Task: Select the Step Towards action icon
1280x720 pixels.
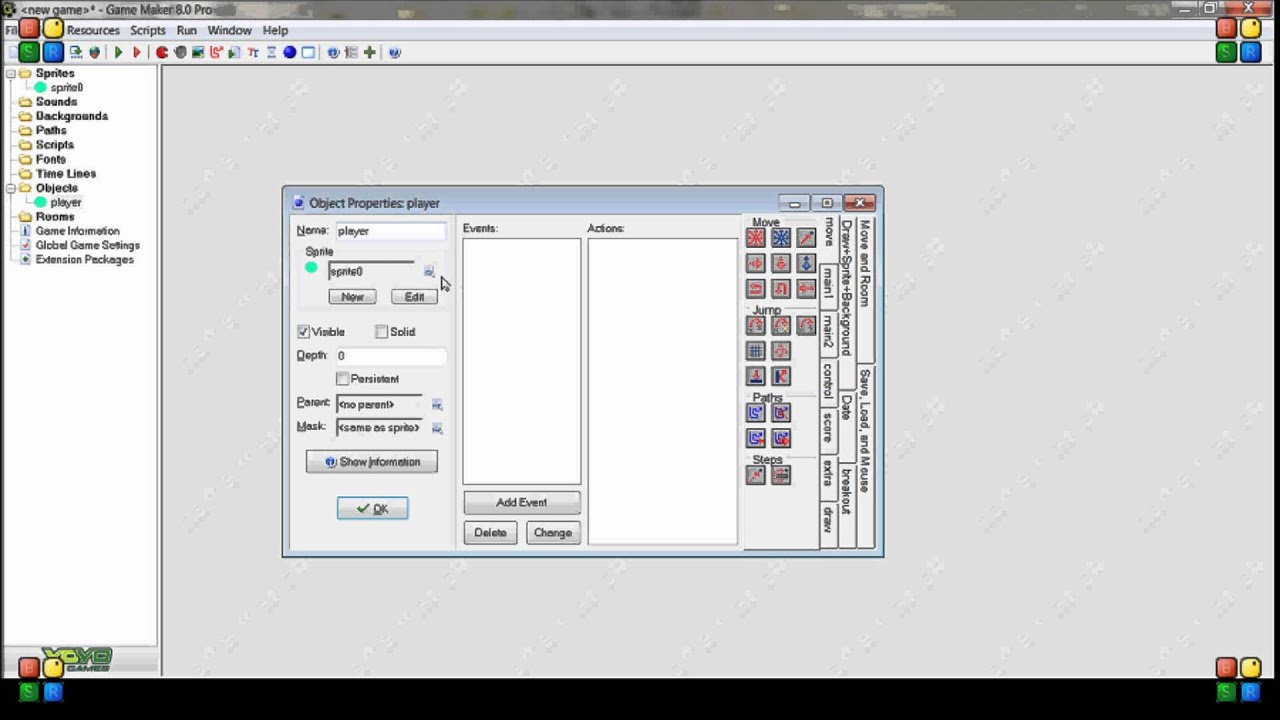Action: (755, 476)
